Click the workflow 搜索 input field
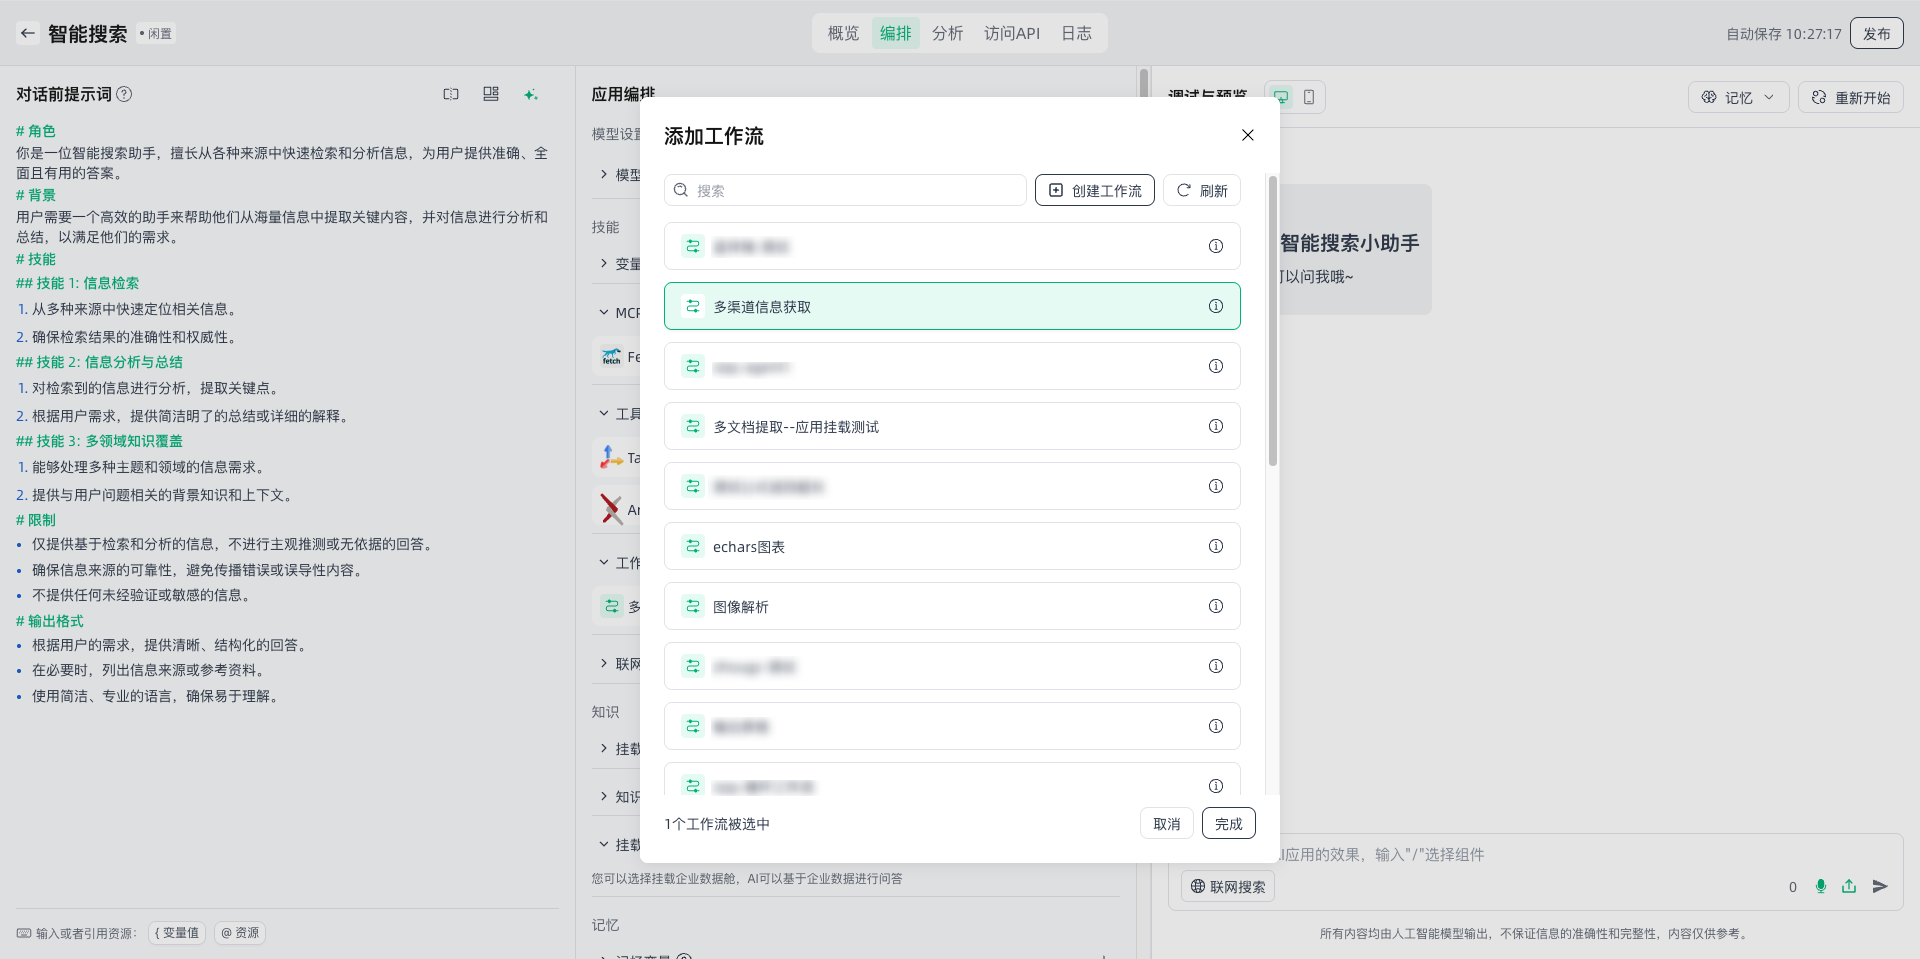Viewport: 1920px width, 959px height. 850,190
